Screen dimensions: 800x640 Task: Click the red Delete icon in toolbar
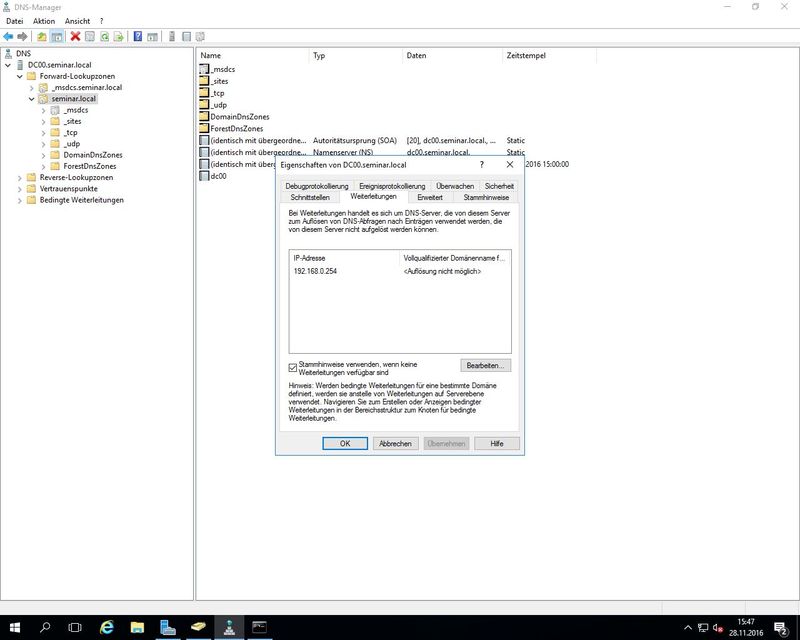tap(75, 37)
